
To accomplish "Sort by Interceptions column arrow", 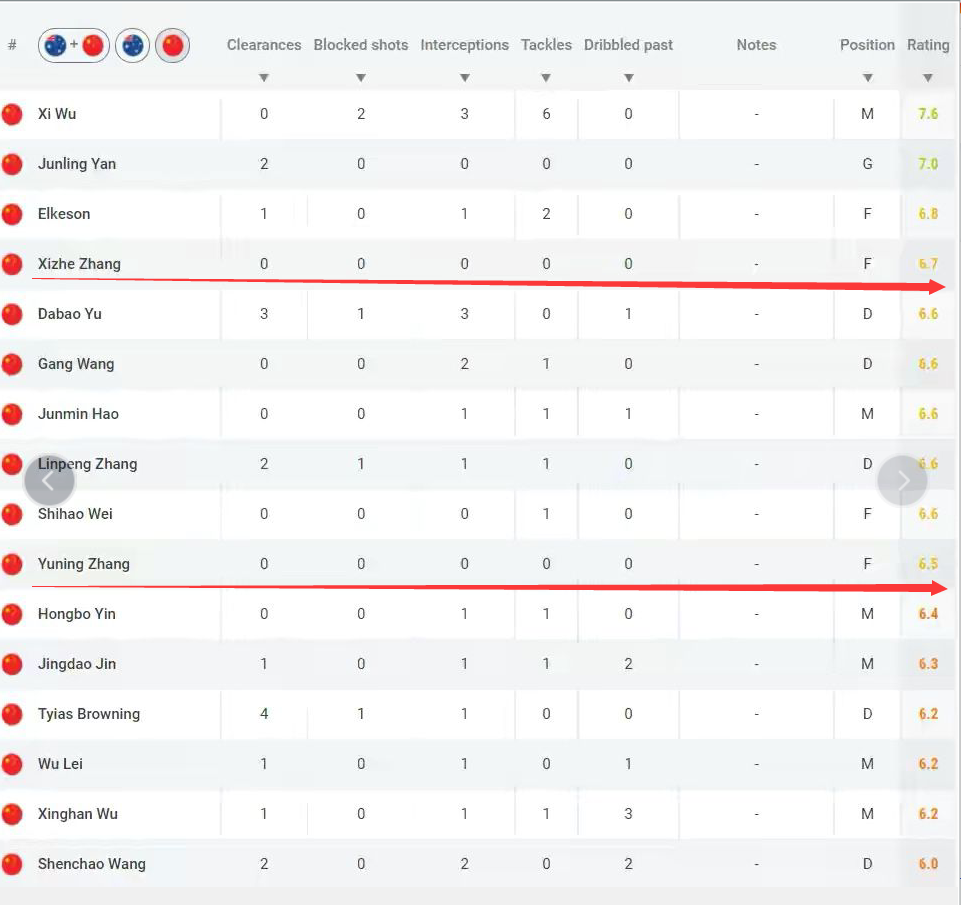I will 465,78.
